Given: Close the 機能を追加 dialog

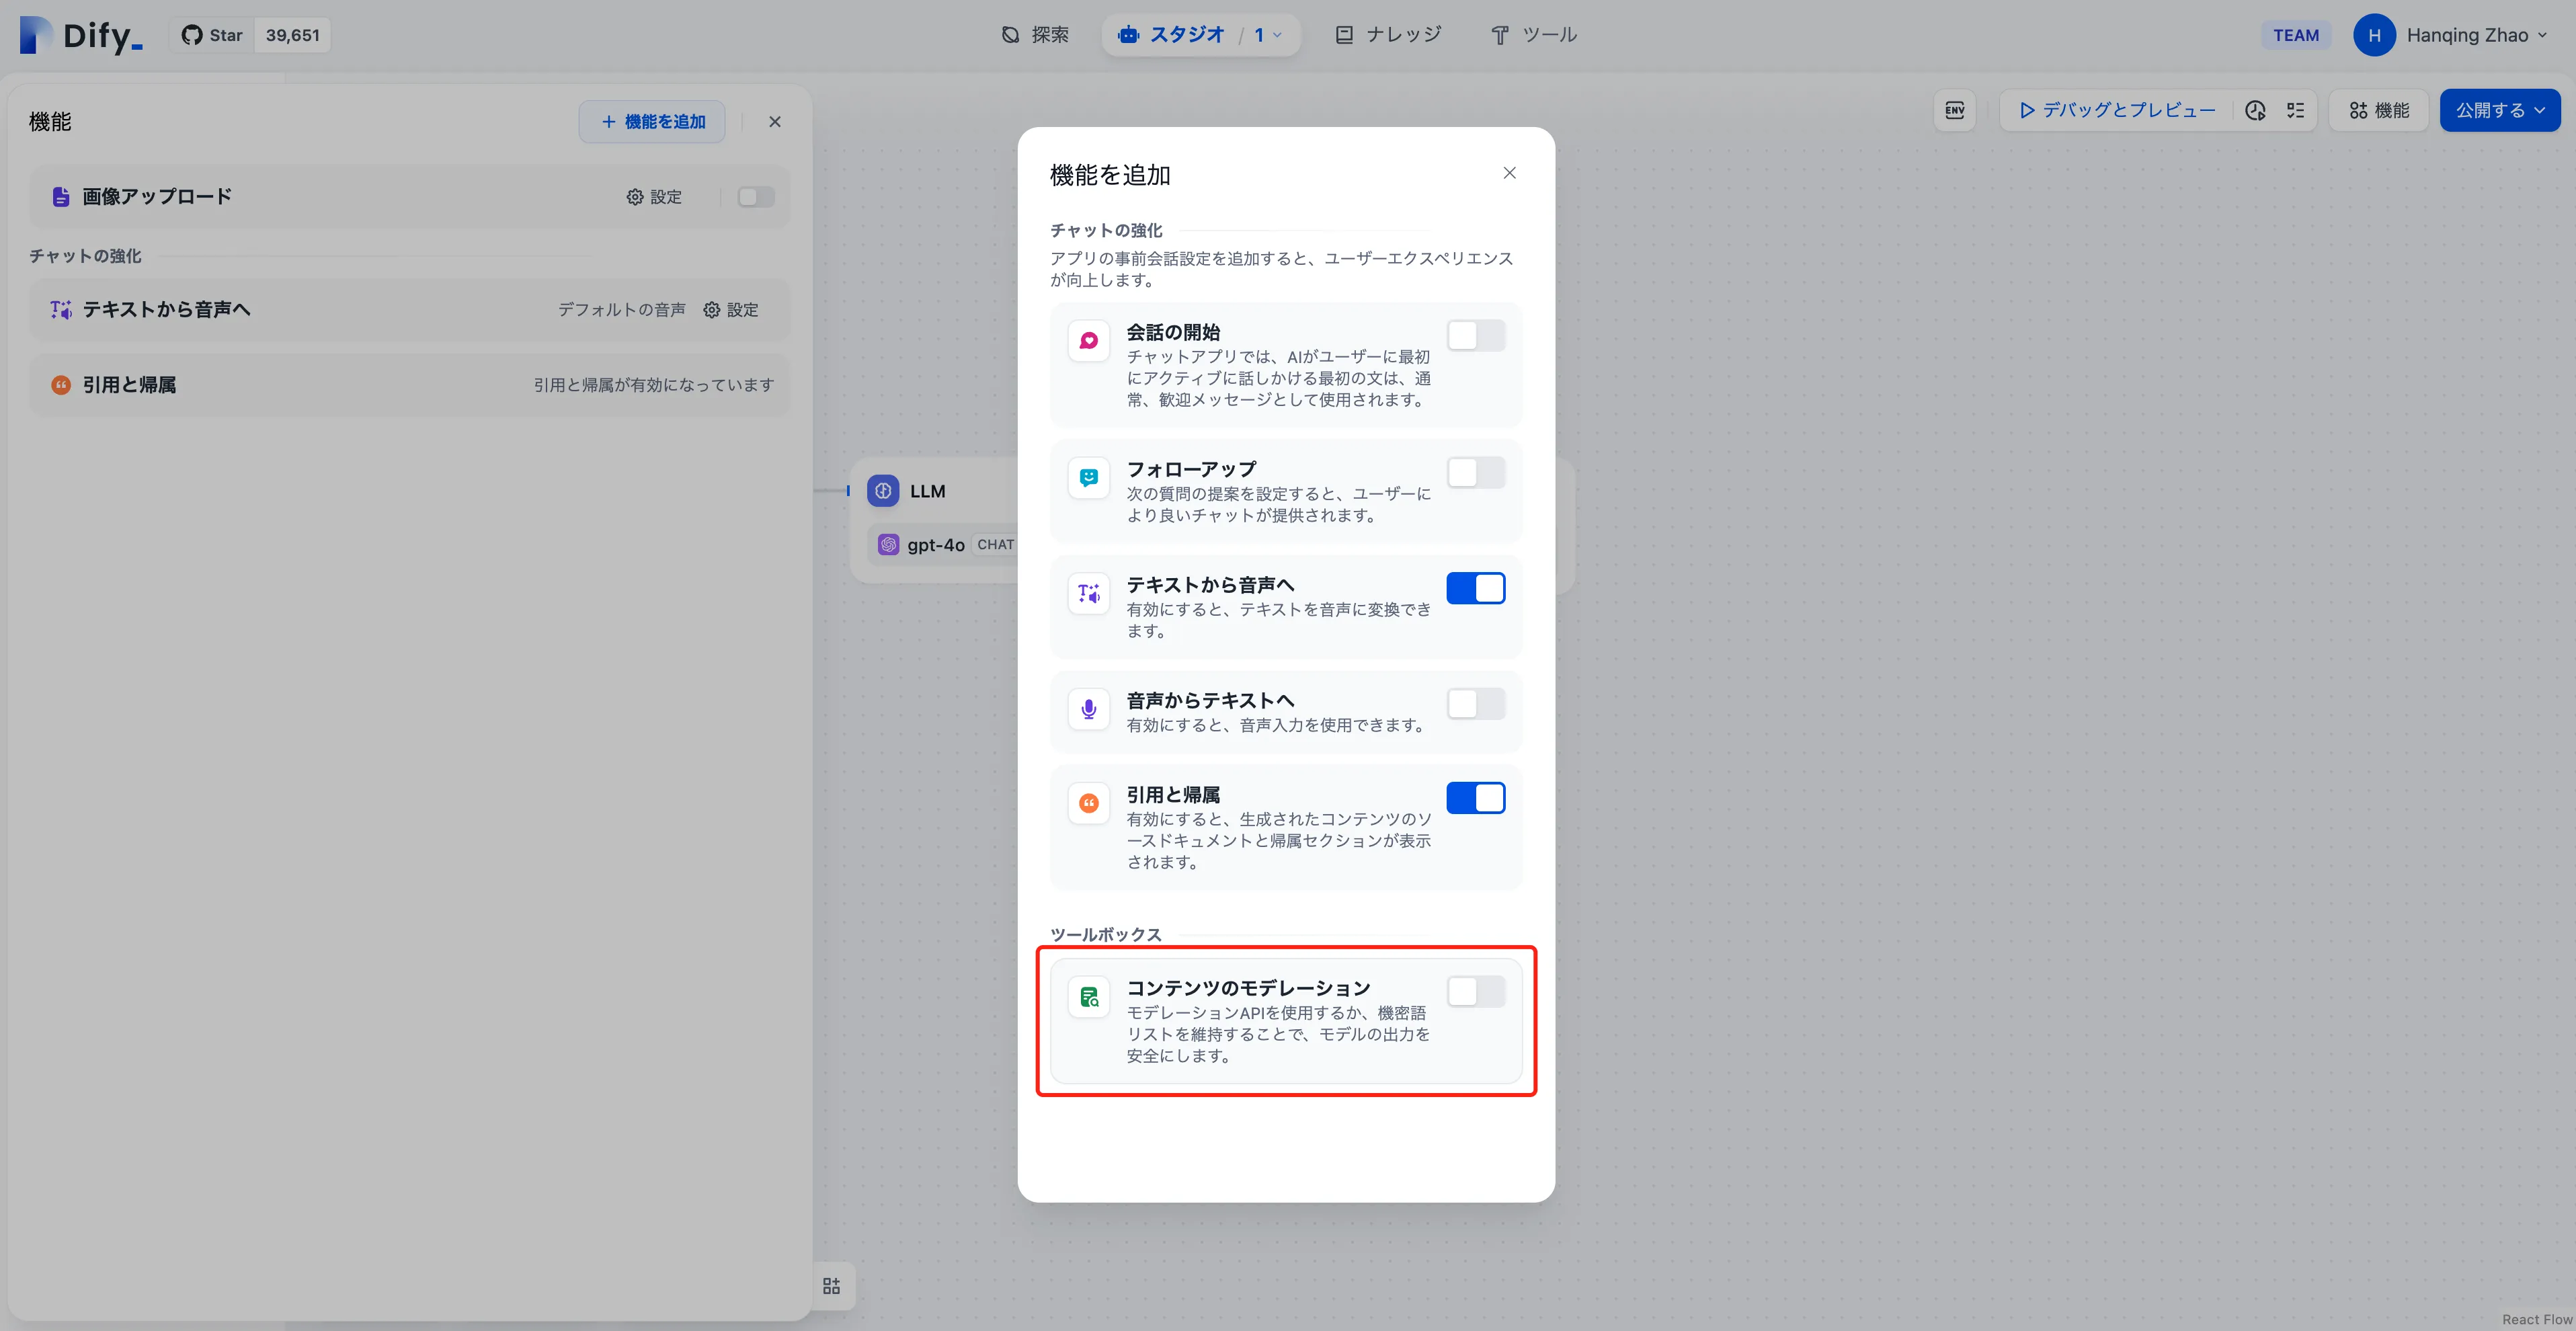Looking at the screenshot, I should 1509,173.
